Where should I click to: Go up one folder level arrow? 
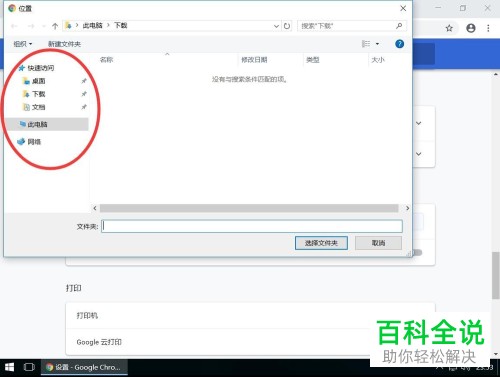(55, 26)
